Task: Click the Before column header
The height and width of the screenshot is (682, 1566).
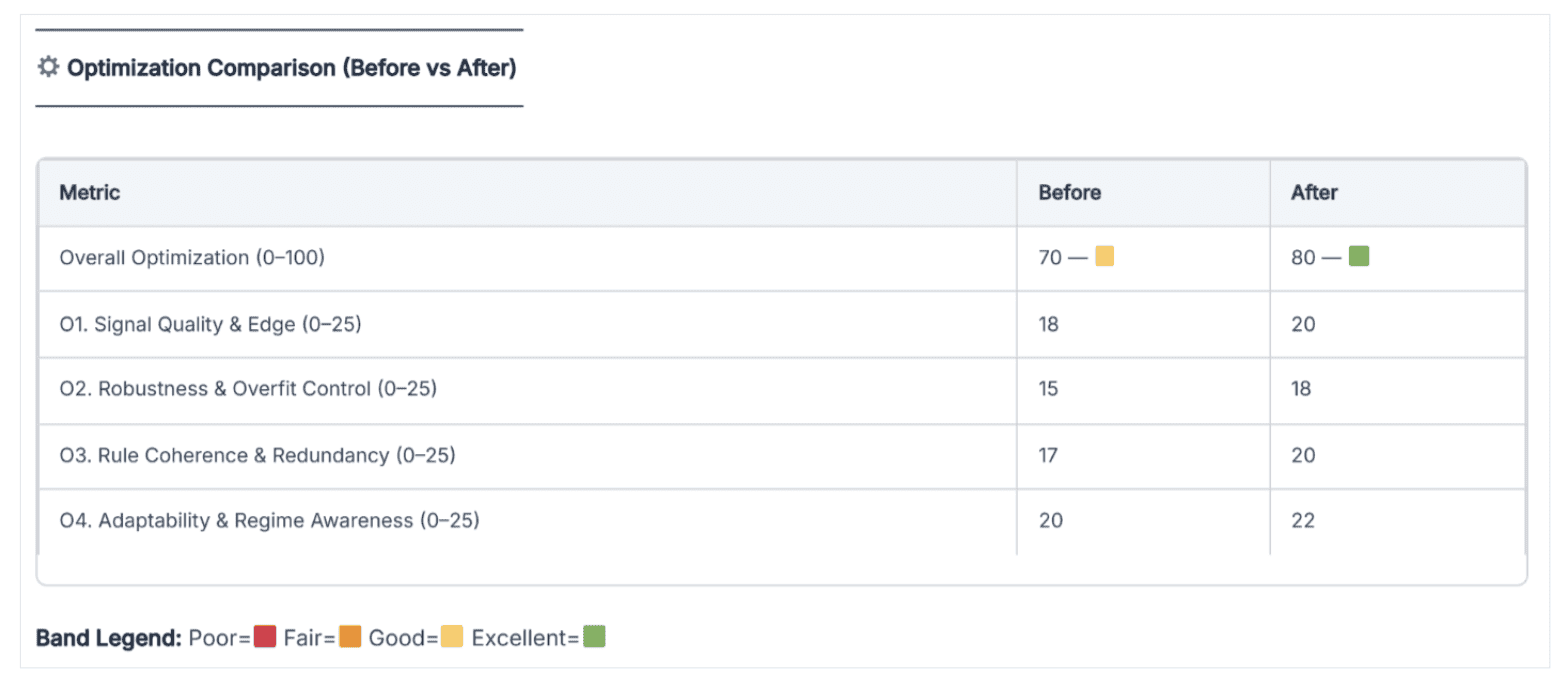Action: click(x=1069, y=193)
